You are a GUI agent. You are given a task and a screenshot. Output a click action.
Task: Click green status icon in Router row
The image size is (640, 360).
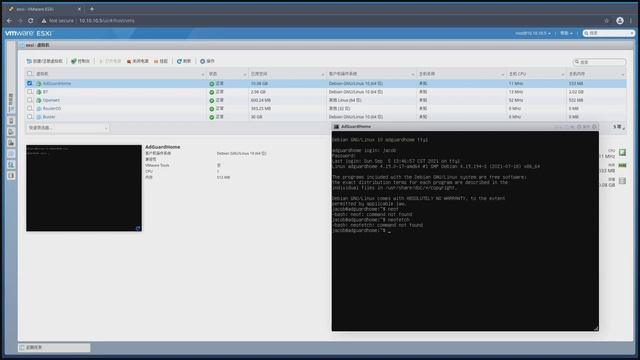(x=211, y=117)
